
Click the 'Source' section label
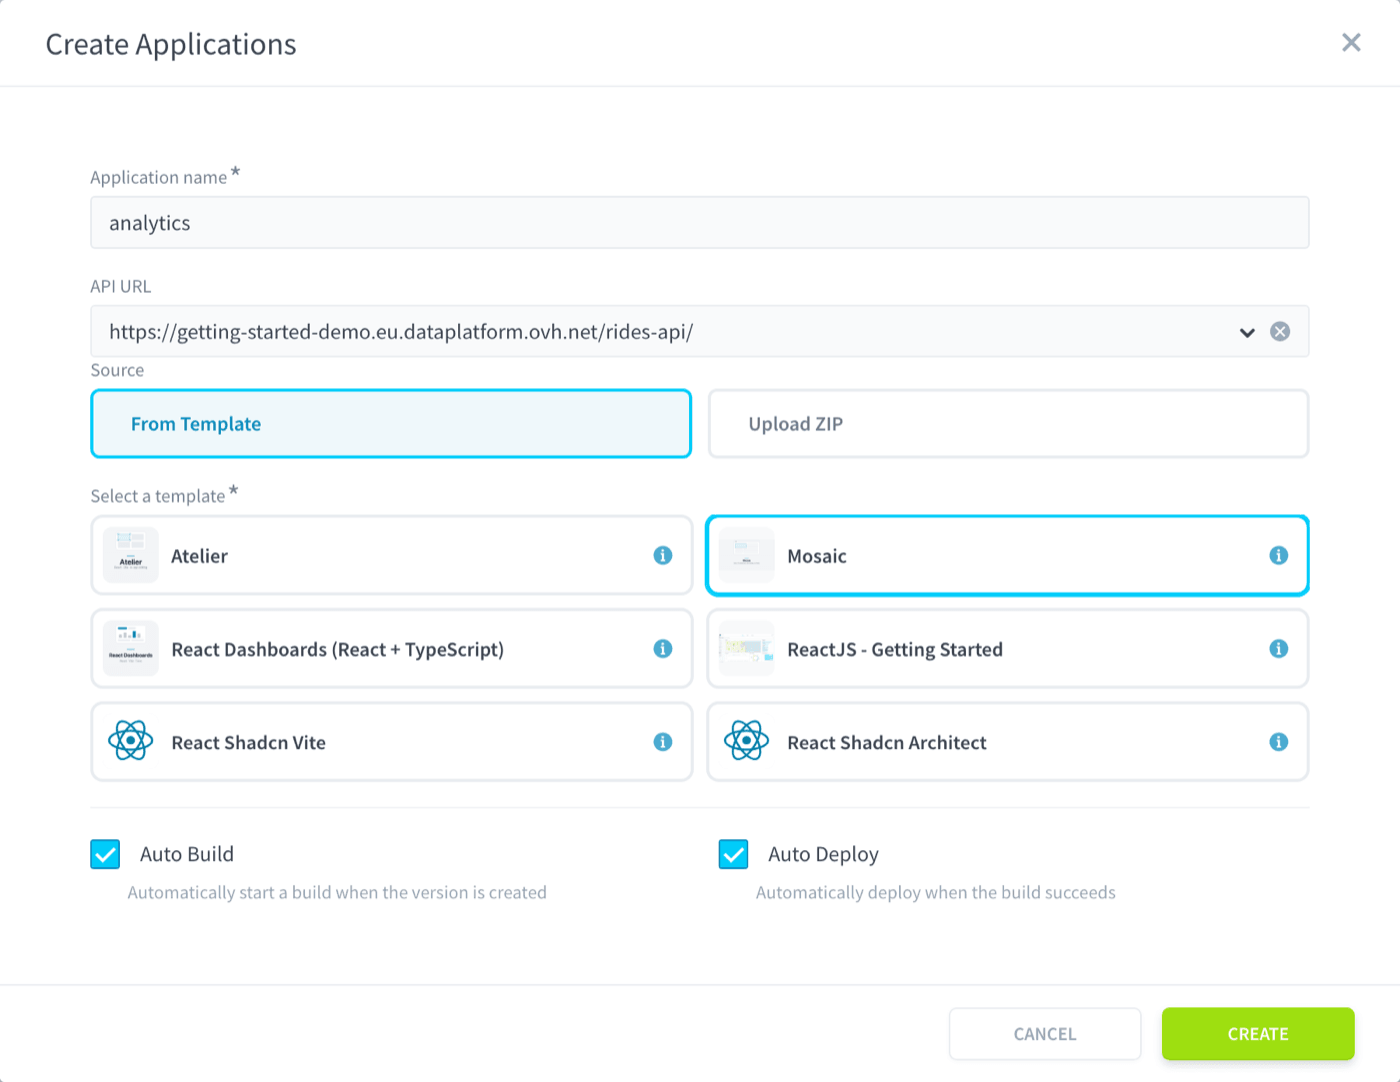[117, 370]
